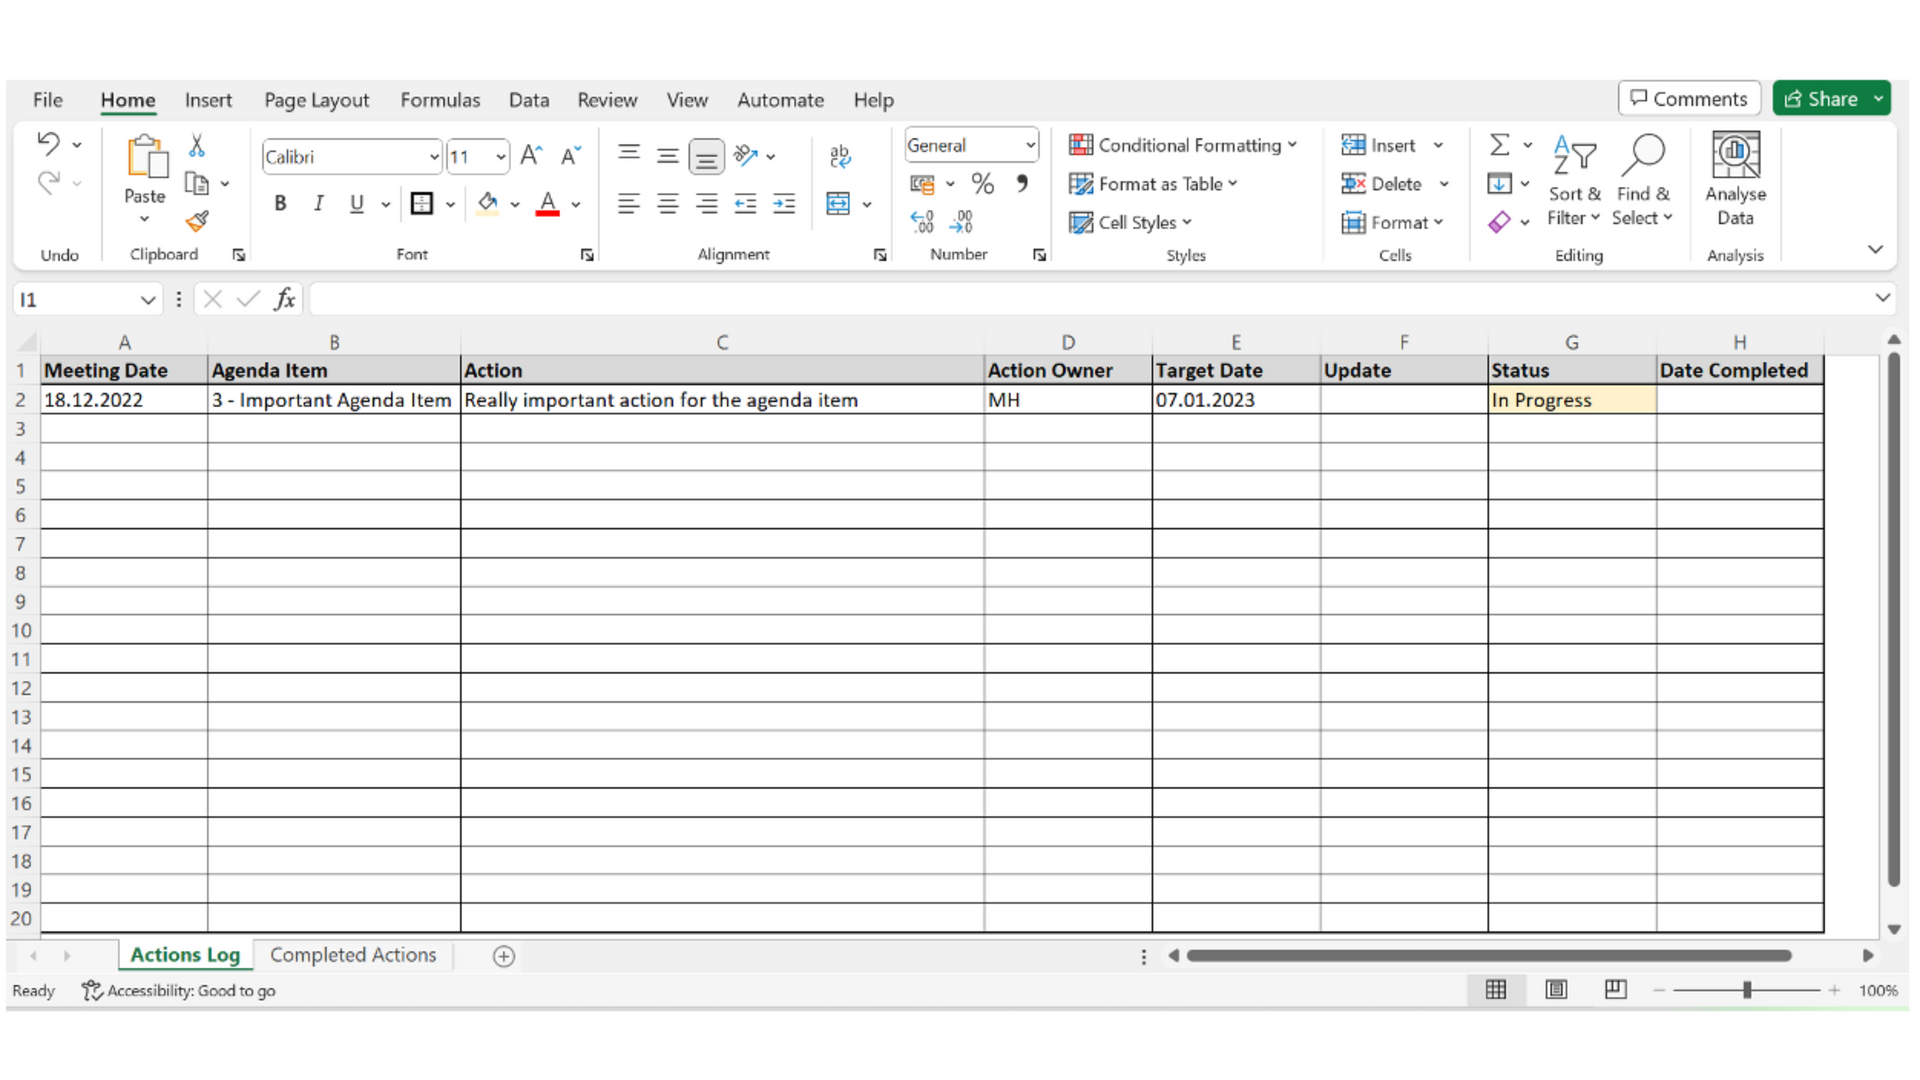Open Analyse Data tool
Image resolution: width=1920 pixels, height=1080 pixels.
1735,180
